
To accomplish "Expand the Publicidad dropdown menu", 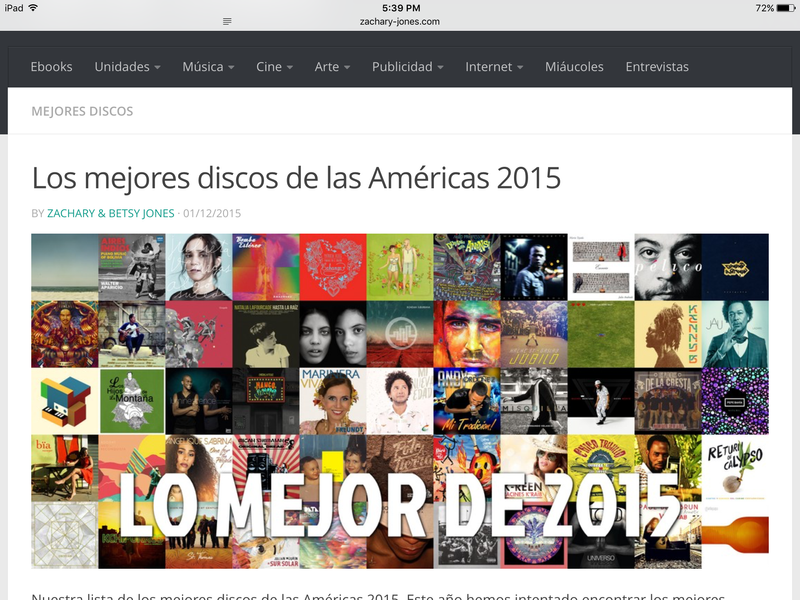I will (408, 67).
